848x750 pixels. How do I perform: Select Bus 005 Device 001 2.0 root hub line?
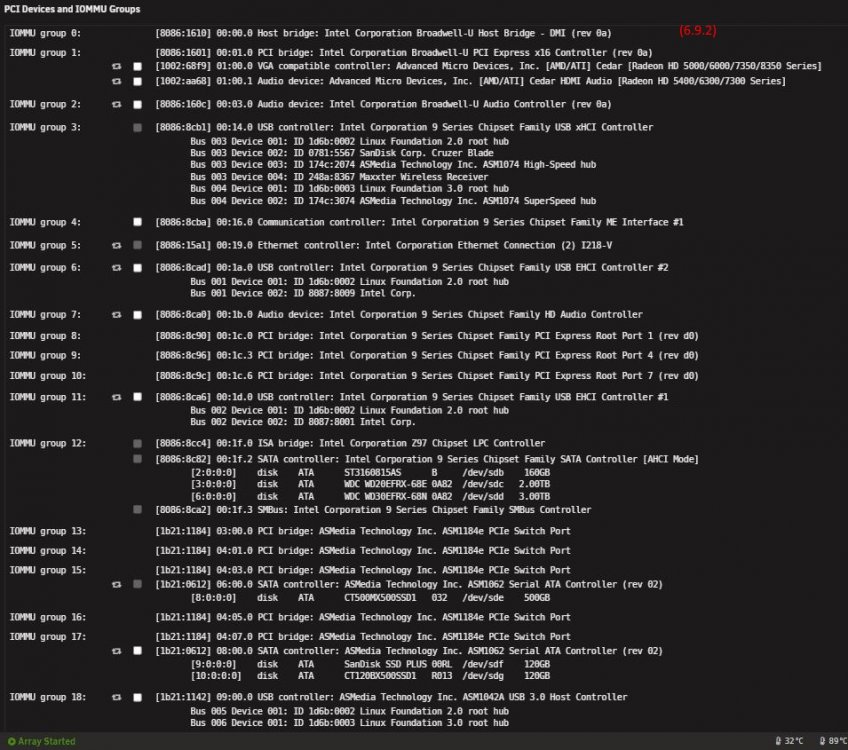tap(349, 712)
